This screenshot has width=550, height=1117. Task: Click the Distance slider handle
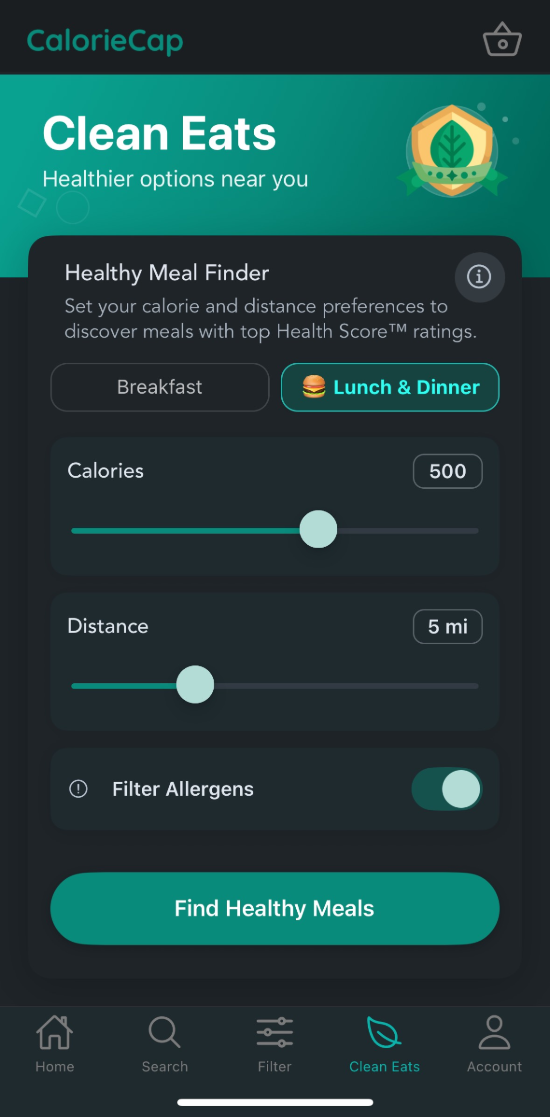tap(194, 685)
